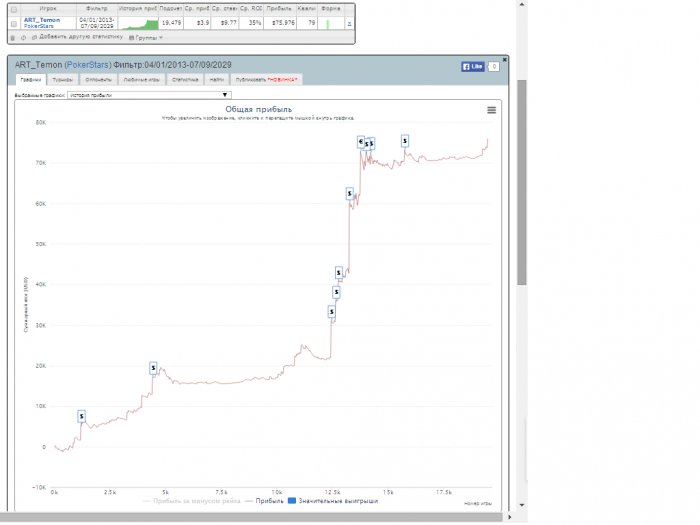Click the 04/01/2013-07/09/2029 filter cell
The height and width of the screenshot is (525, 700).
click(97, 23)
